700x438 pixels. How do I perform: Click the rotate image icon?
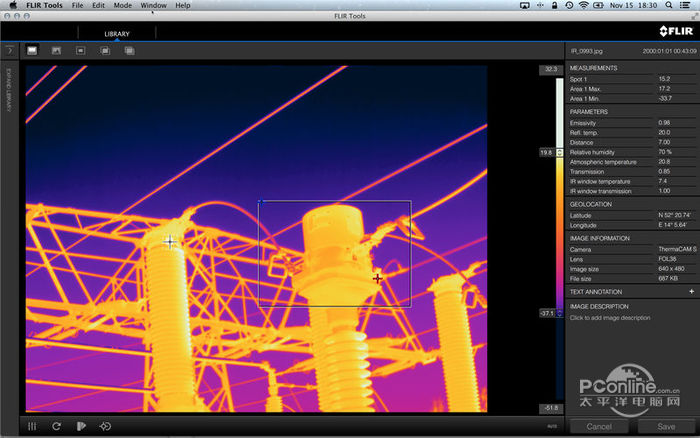(57, 426)
